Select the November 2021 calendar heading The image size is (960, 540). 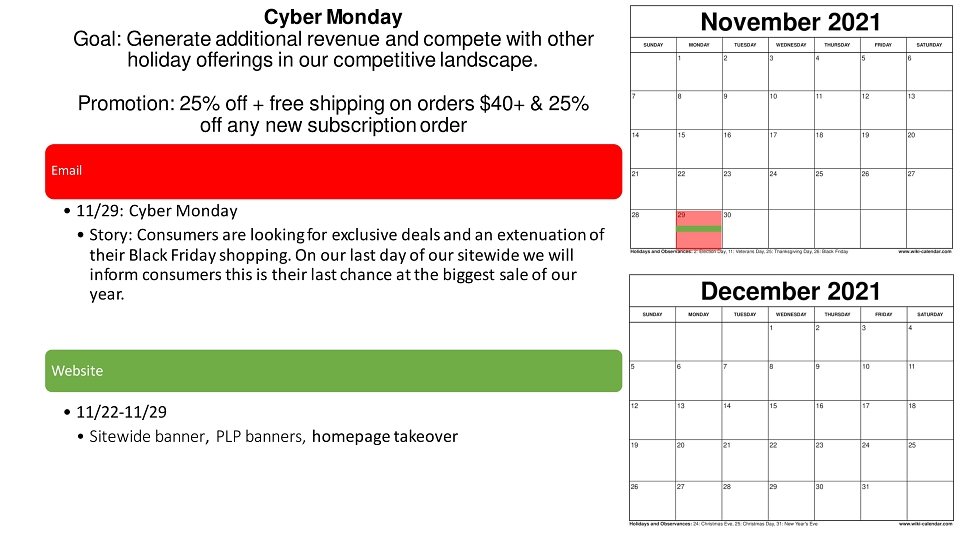click(x=790, y=22)
